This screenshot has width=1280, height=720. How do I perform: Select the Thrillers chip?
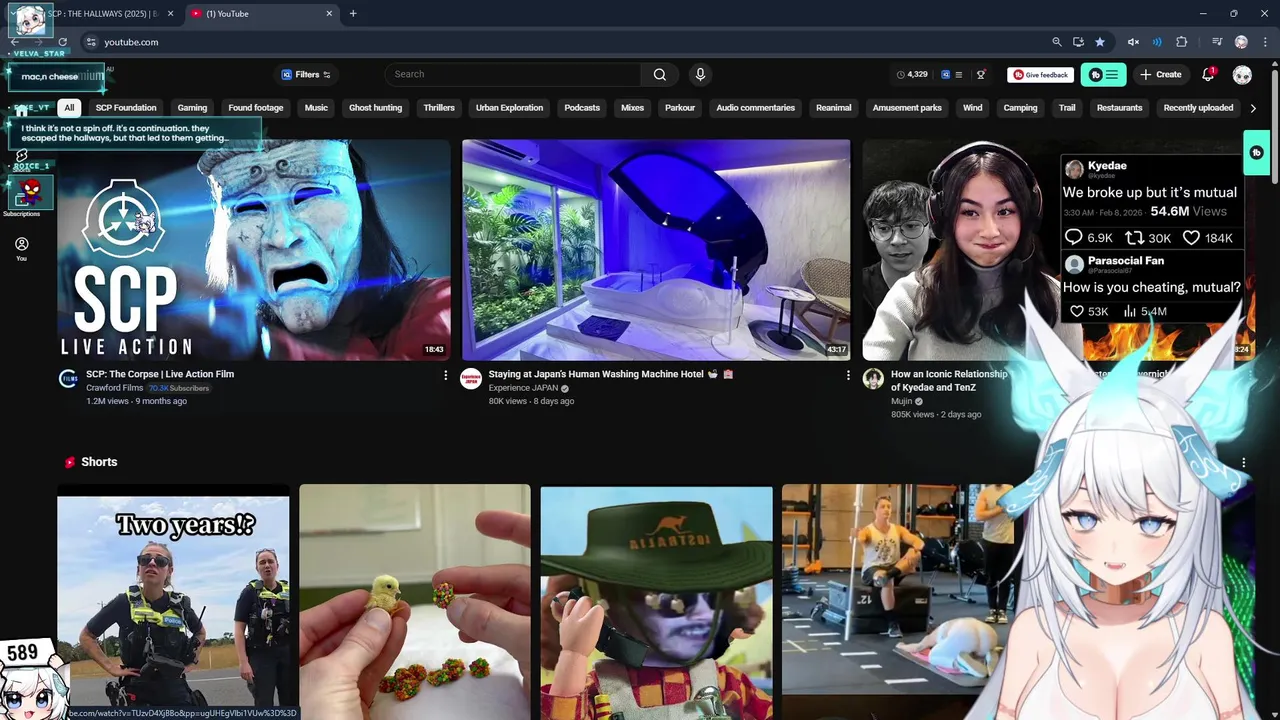pos(439,108)
